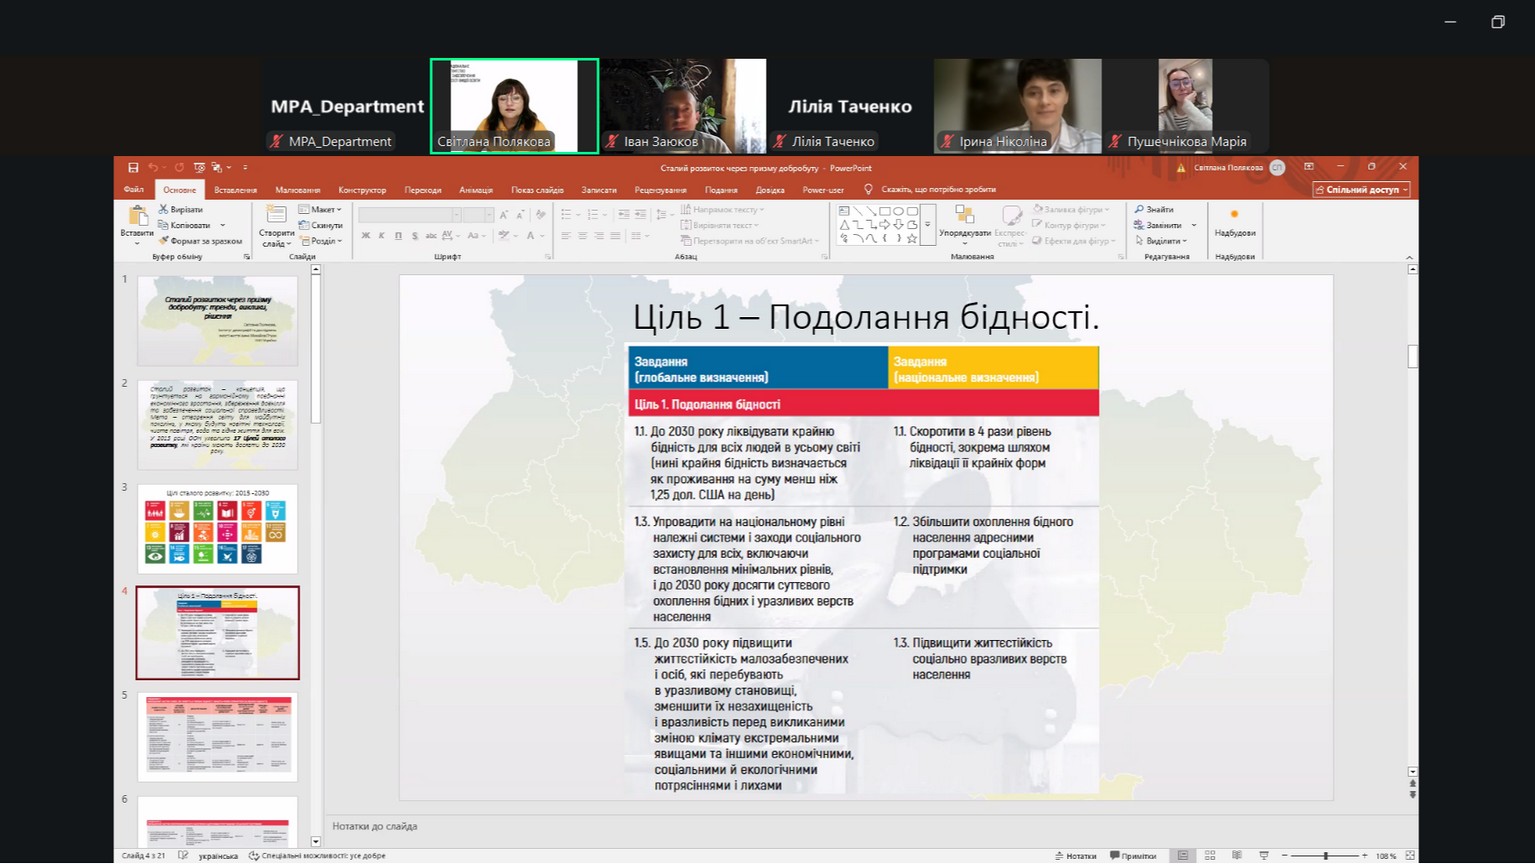Toggle the Notes (Нотатки) pane in status bar

(1076, 856)
